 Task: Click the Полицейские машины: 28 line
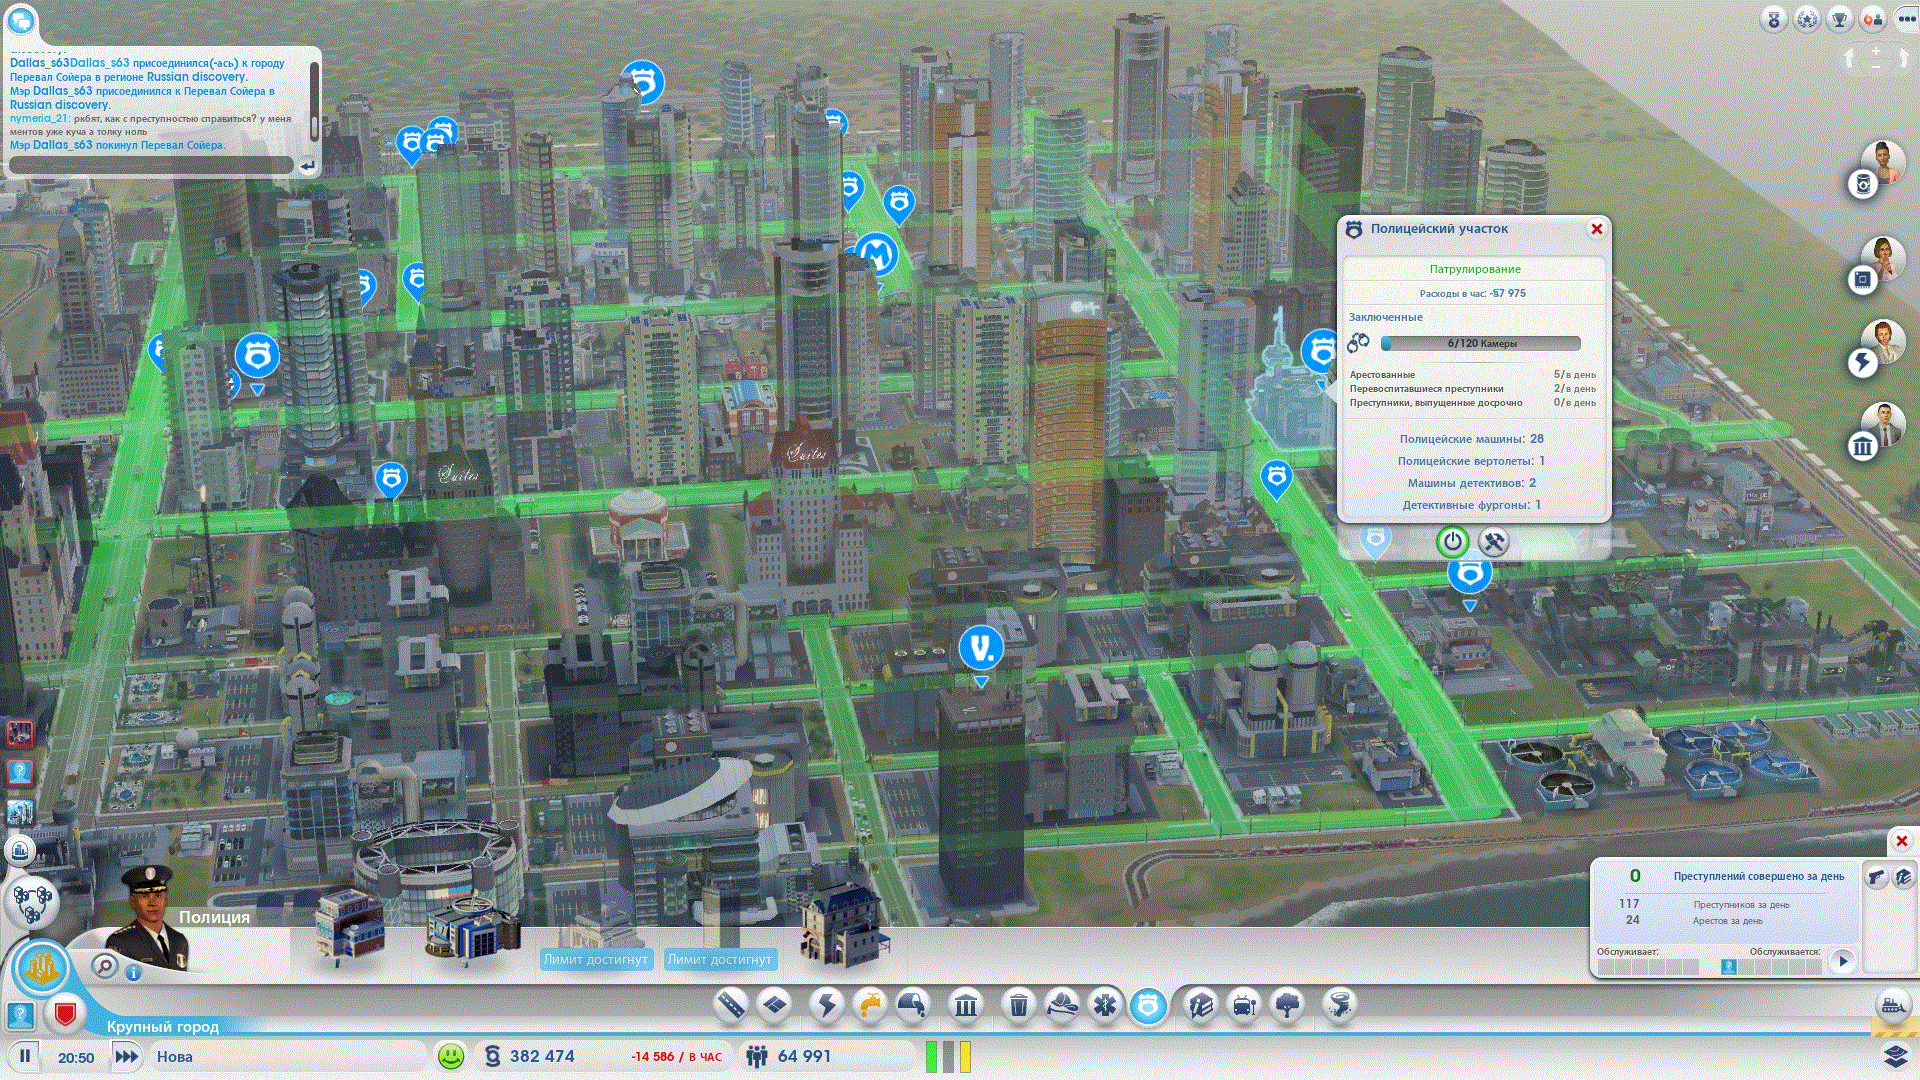[x=1471, y=439]
